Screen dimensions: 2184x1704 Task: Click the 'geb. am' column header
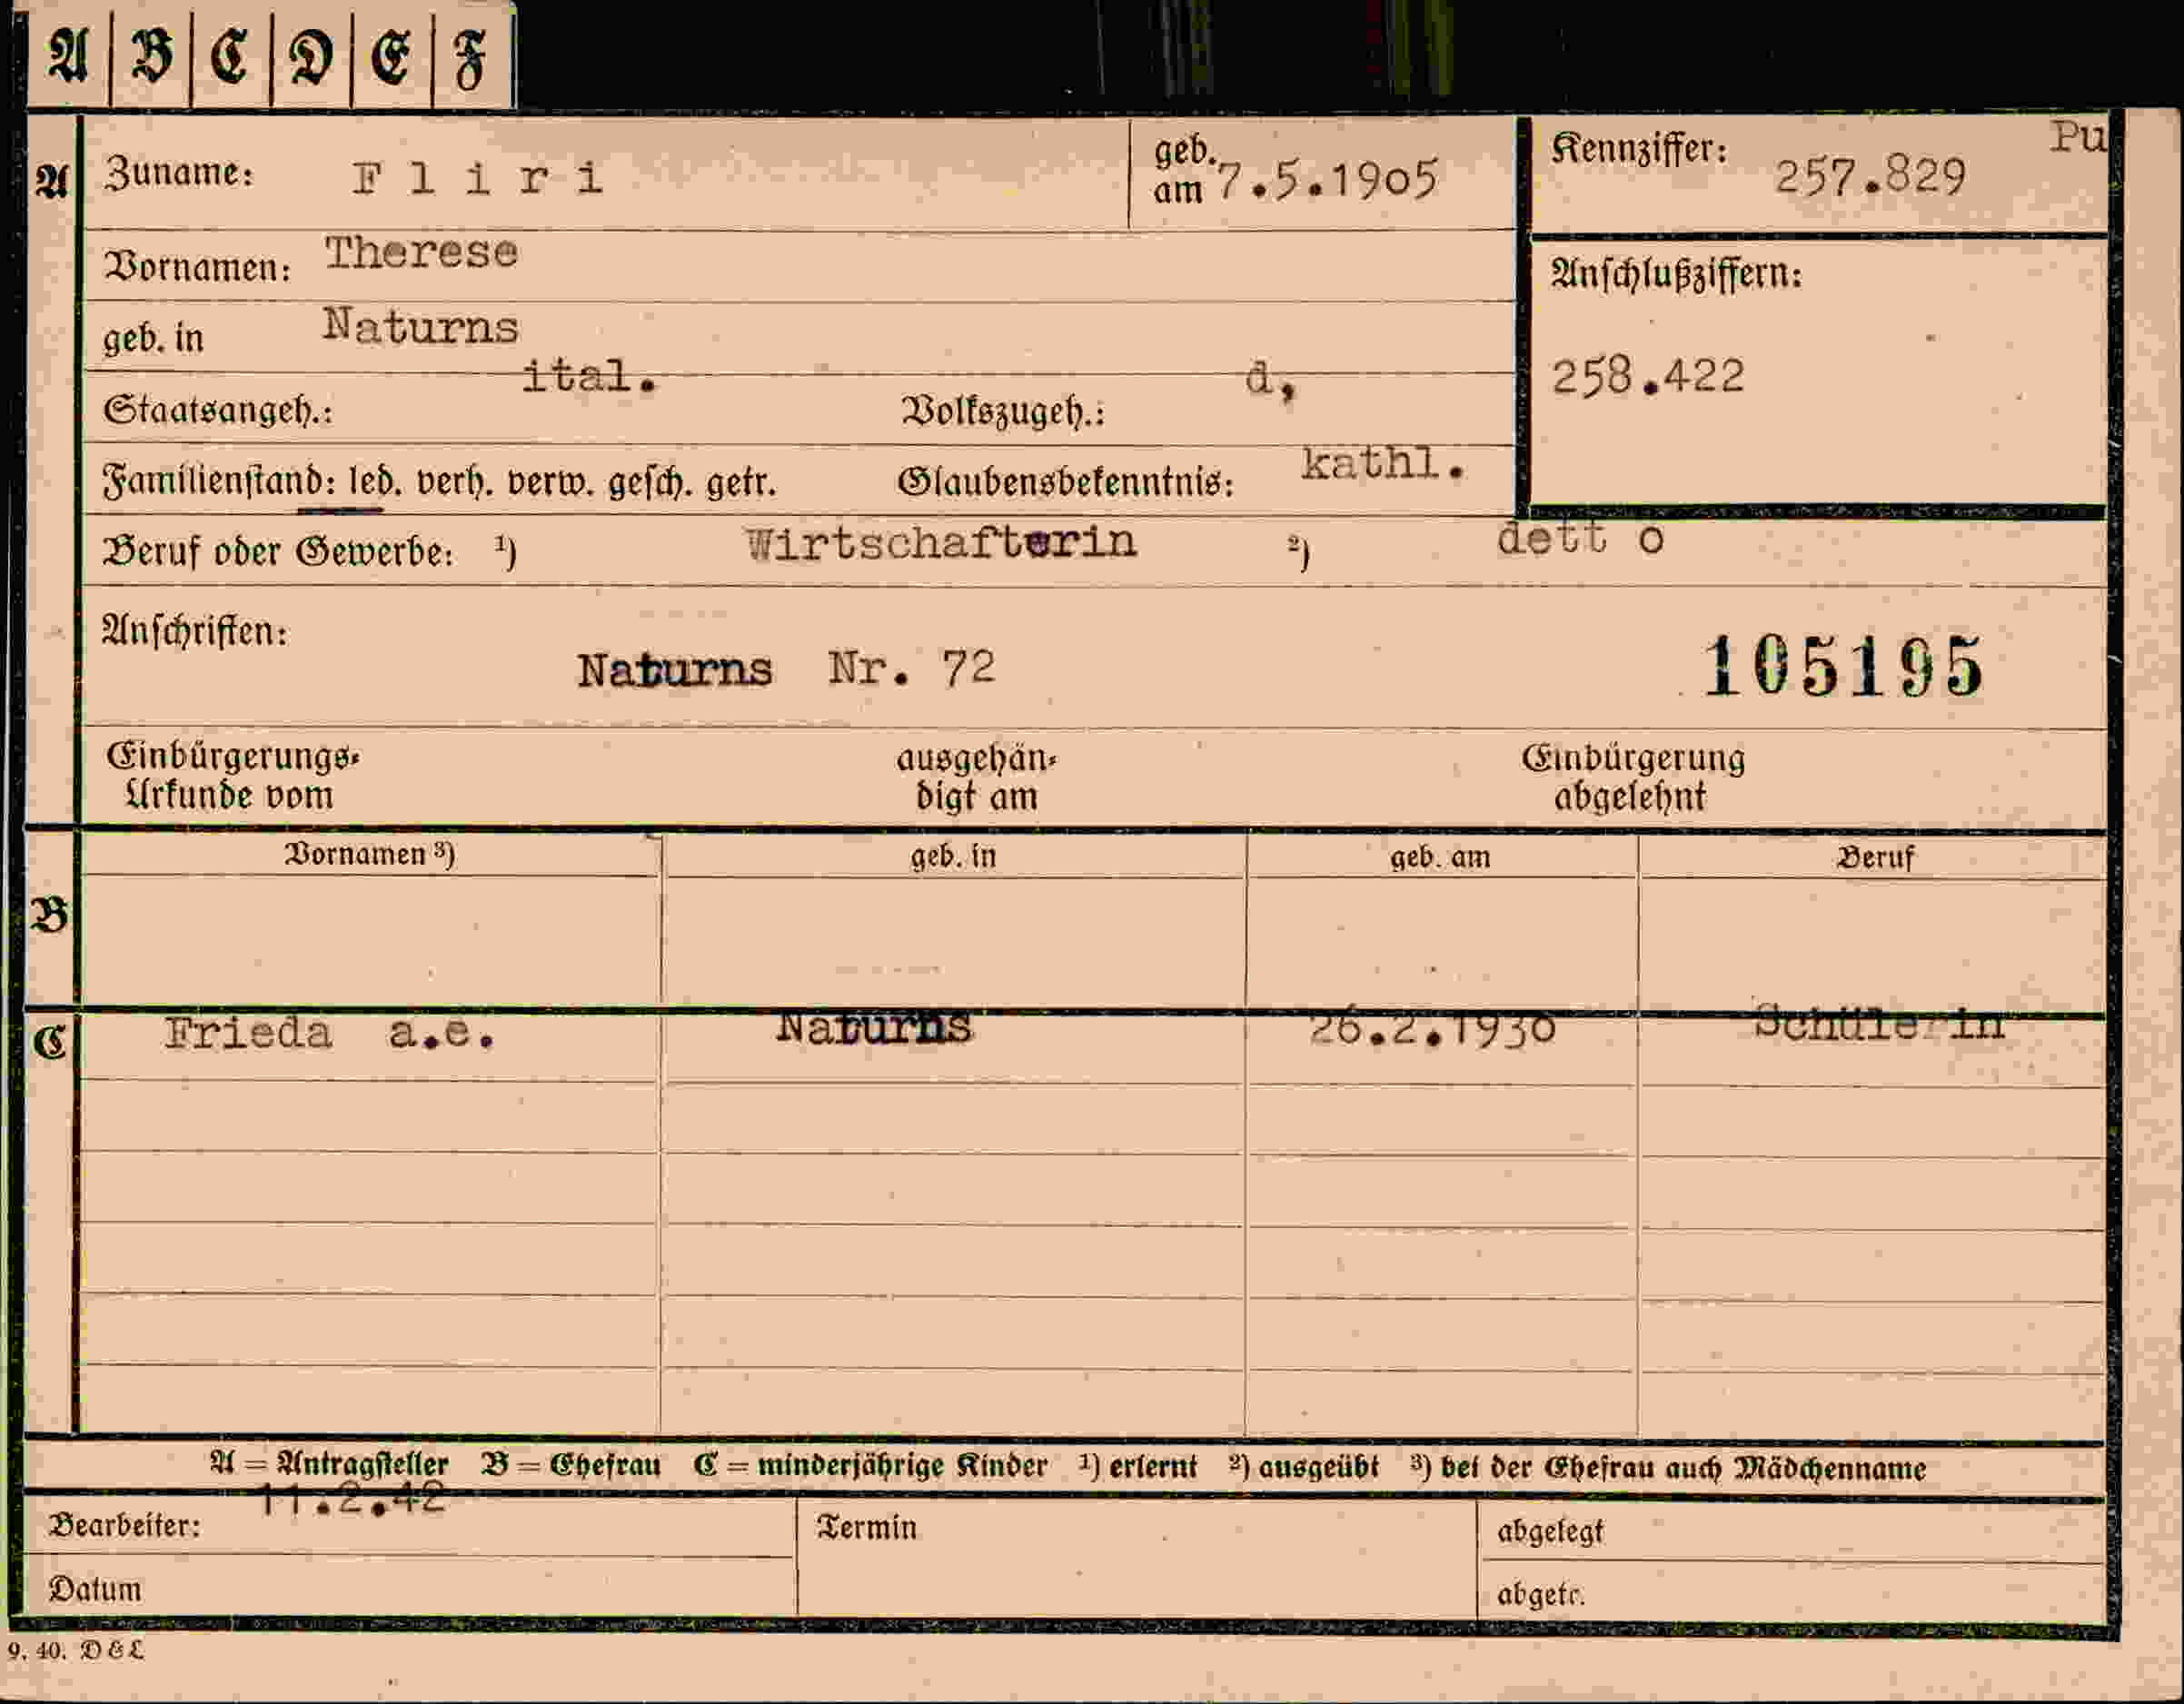click(x=1440, y=857)
